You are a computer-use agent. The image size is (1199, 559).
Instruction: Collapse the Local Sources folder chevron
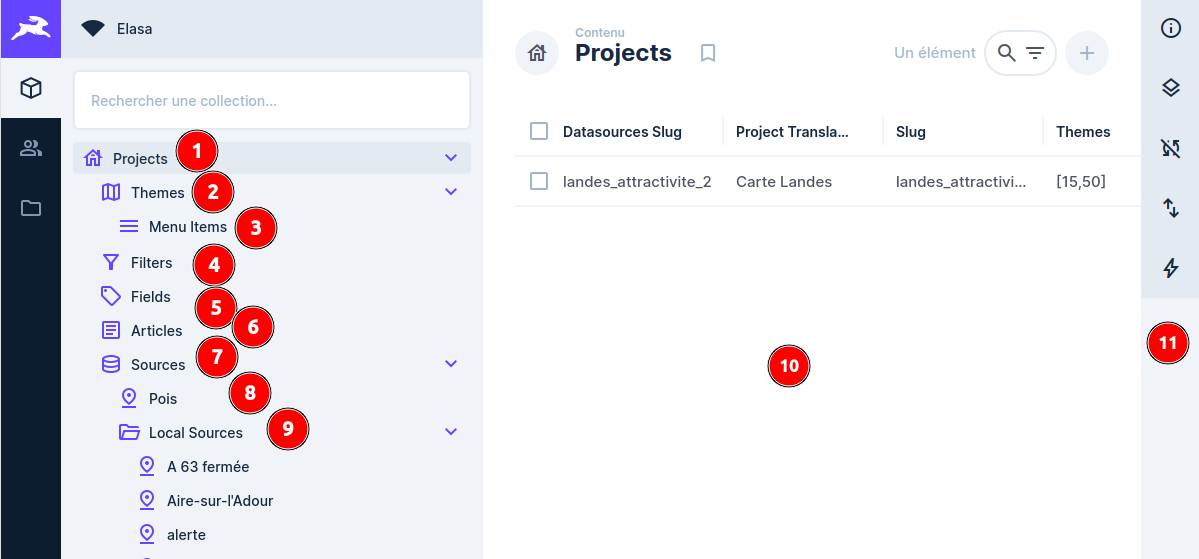coord(450,431)
